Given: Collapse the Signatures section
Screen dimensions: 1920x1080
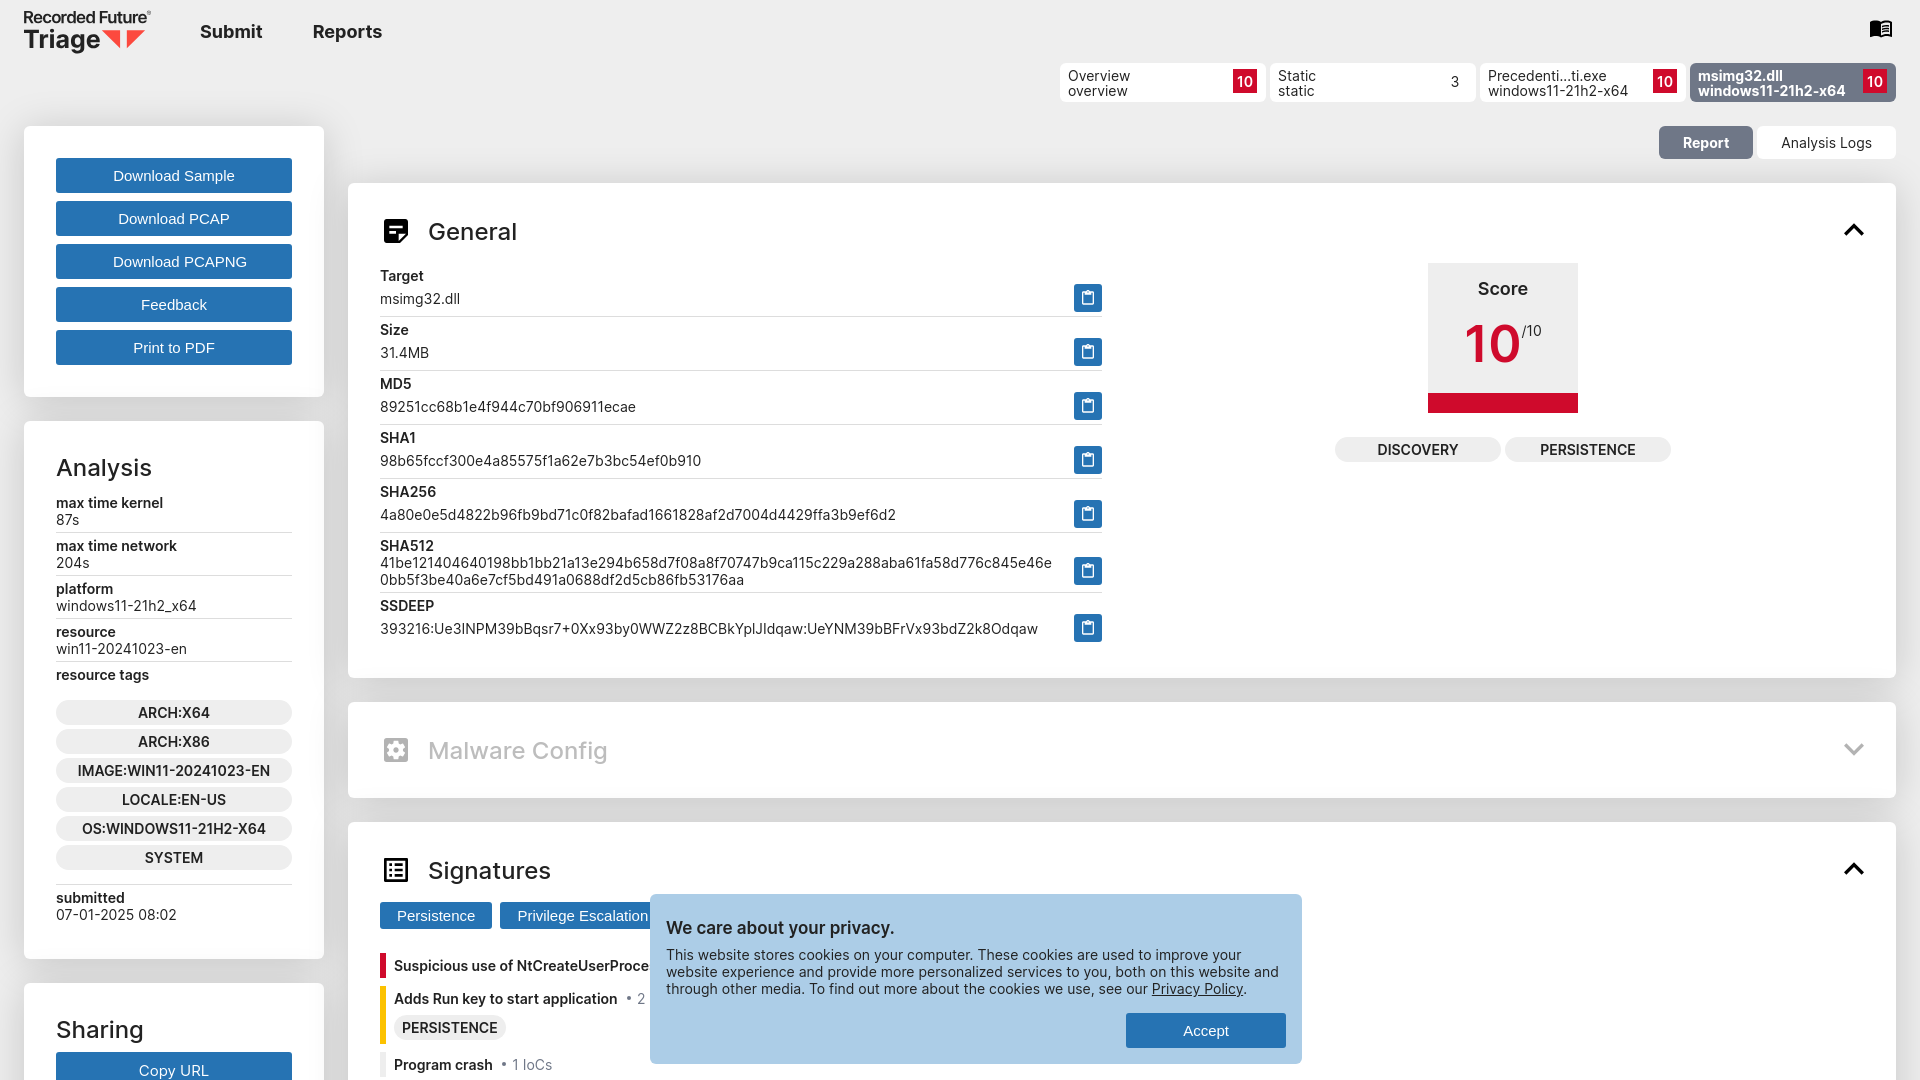Looking at the screenshot, I should point(1853,869).
